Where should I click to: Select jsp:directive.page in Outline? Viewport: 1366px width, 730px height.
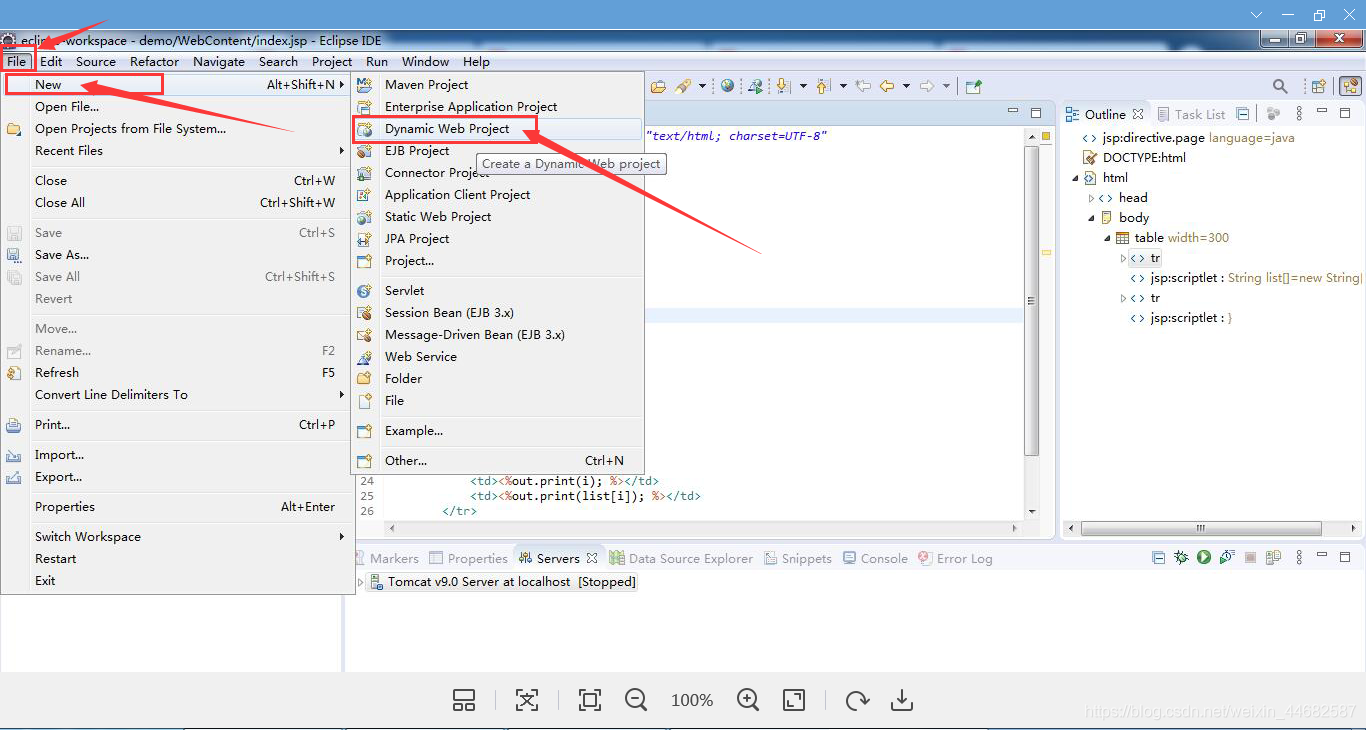pos(1188,138)
